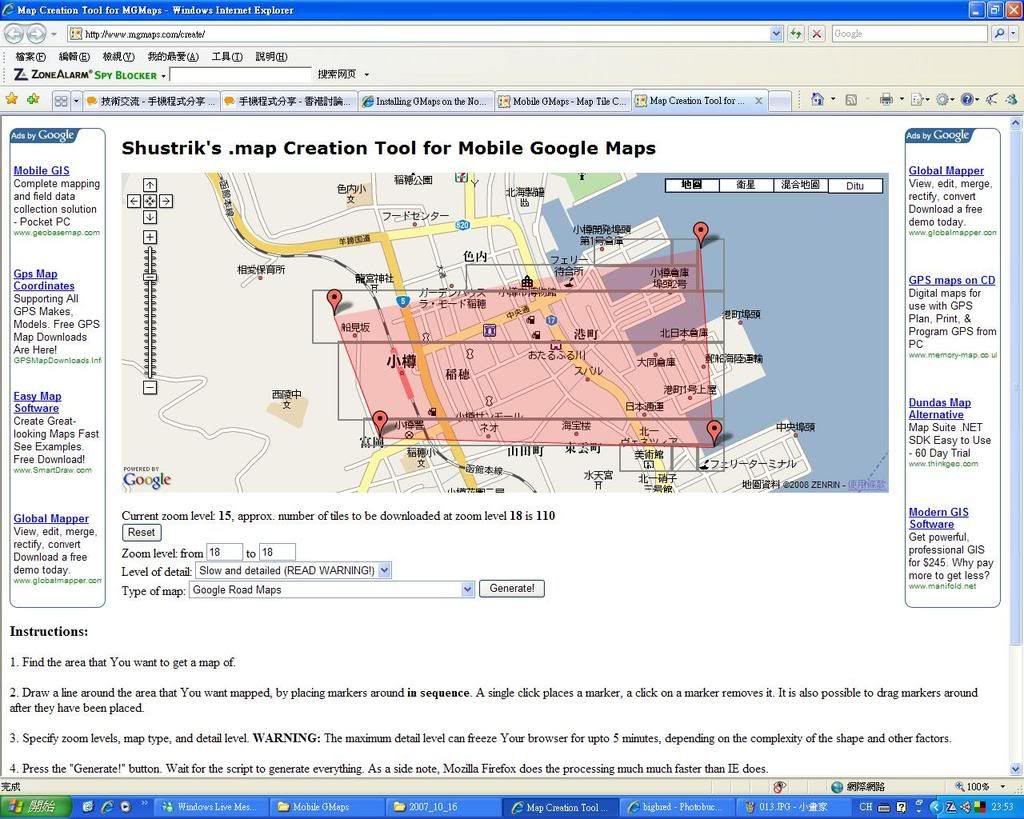Click the browser refresh icon
Image resolution: width=1024 pixels, height=819 pixels.
(796, 33)
